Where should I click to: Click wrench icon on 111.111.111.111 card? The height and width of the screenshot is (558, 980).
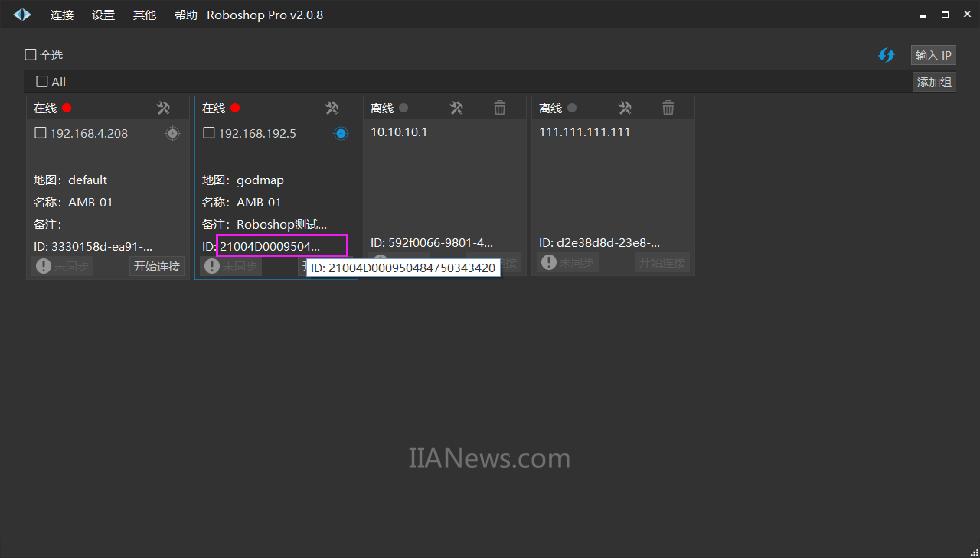(x=625, y=108)
